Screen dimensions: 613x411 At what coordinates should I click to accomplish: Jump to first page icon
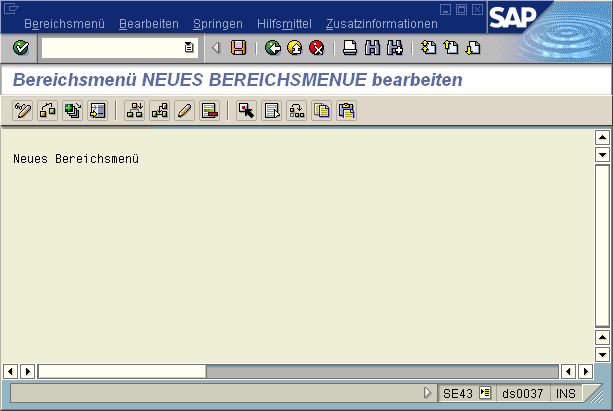(x=429, y=48)
